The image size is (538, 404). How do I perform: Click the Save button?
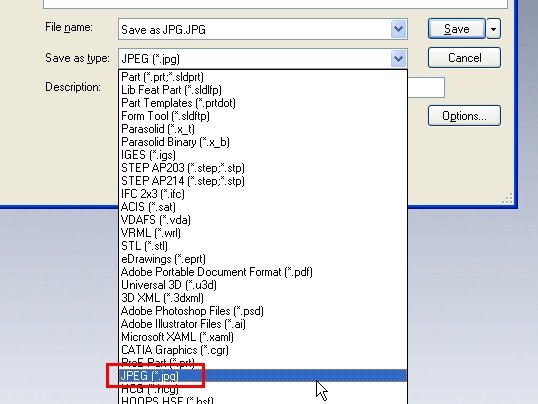pyautogui.click(x=457, y=29)
